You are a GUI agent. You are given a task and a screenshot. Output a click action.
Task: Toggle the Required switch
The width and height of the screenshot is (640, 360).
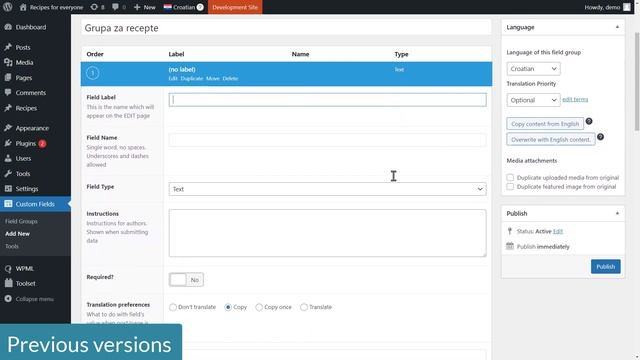(186, 280)
